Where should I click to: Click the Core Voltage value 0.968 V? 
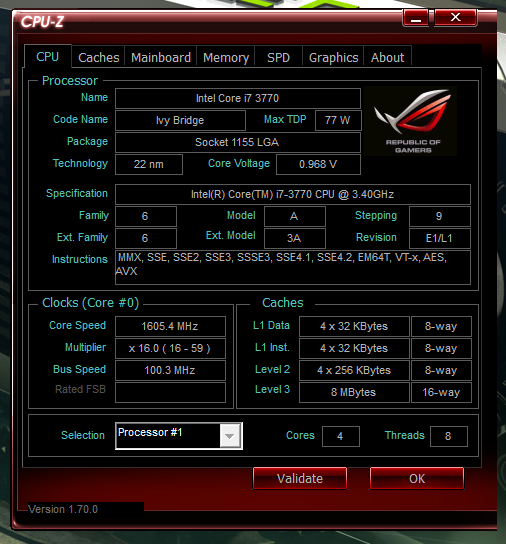(318, 164)
